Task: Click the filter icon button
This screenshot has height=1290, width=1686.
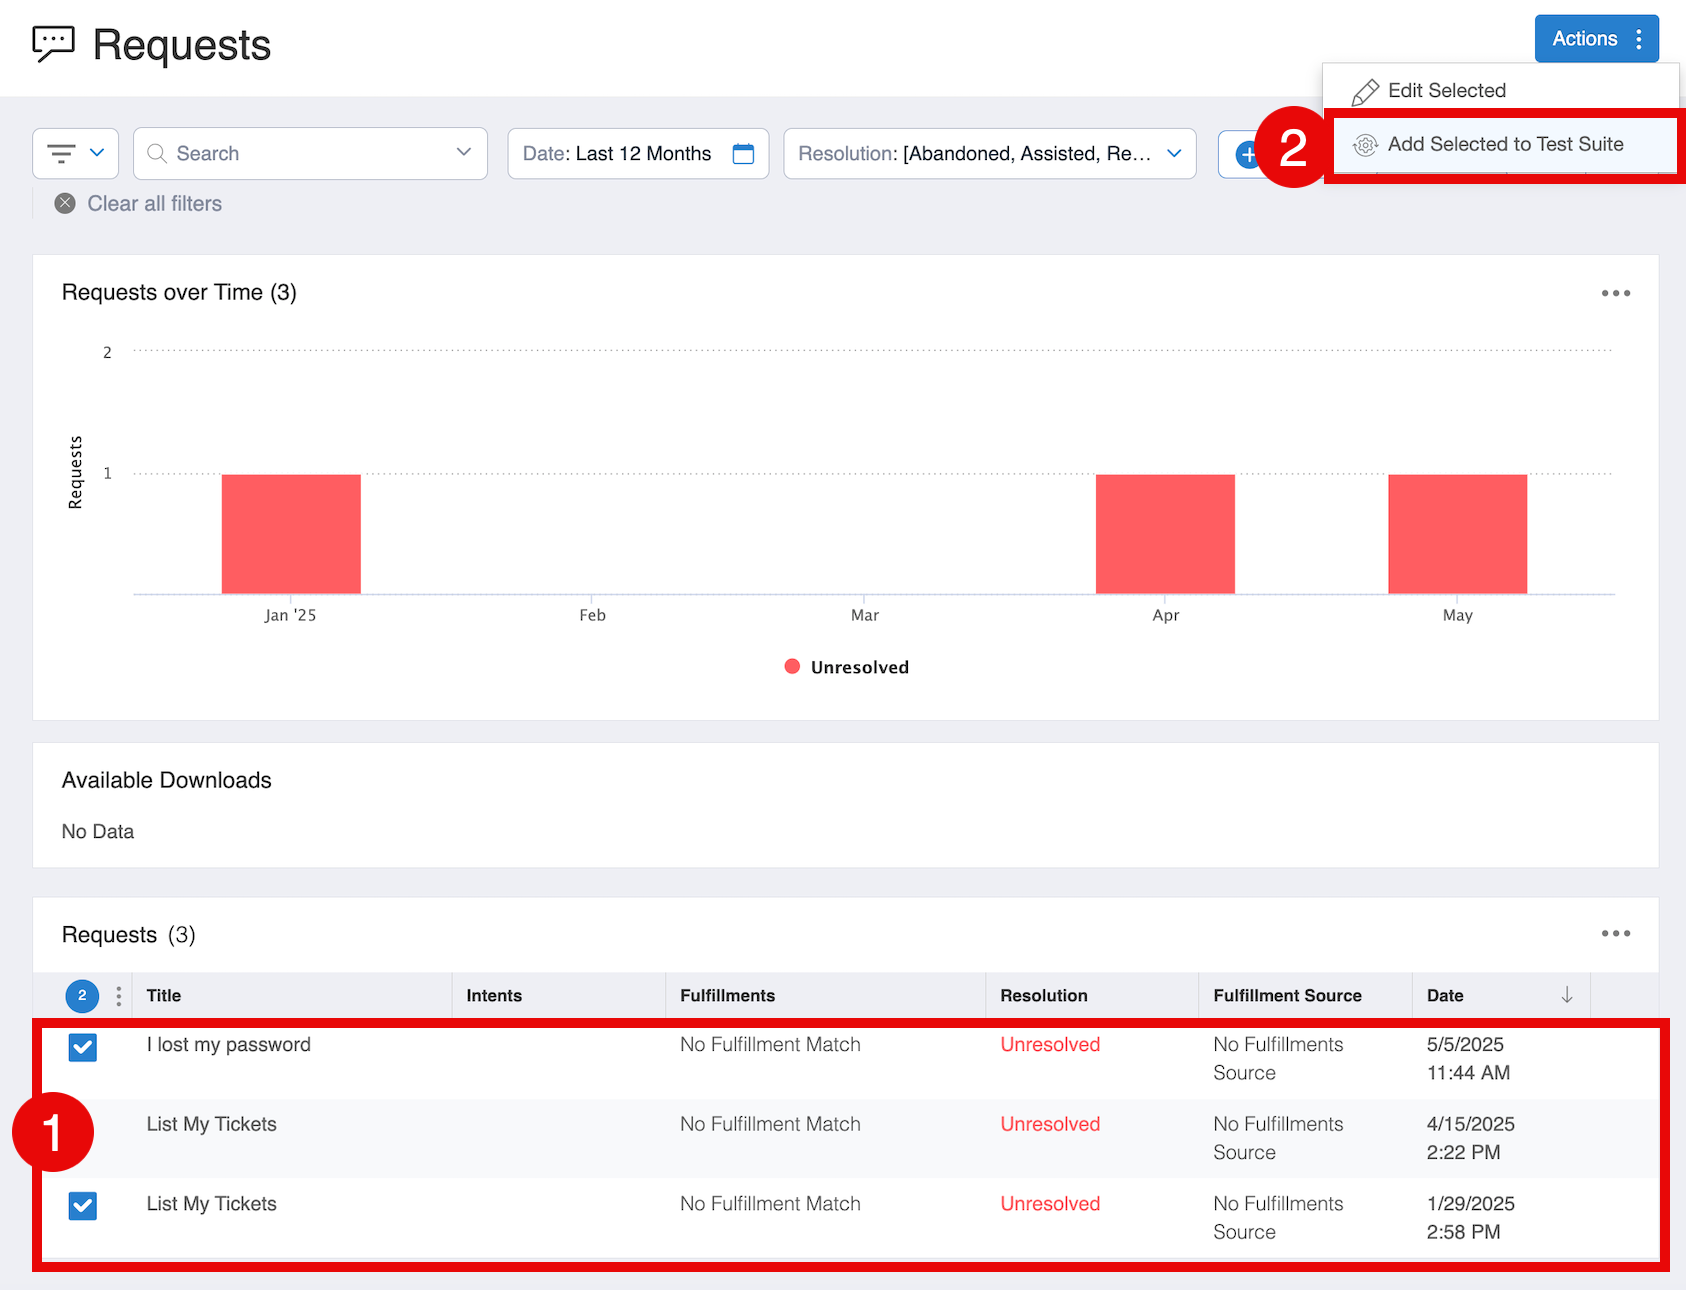Action: click(x=75, y=153)
